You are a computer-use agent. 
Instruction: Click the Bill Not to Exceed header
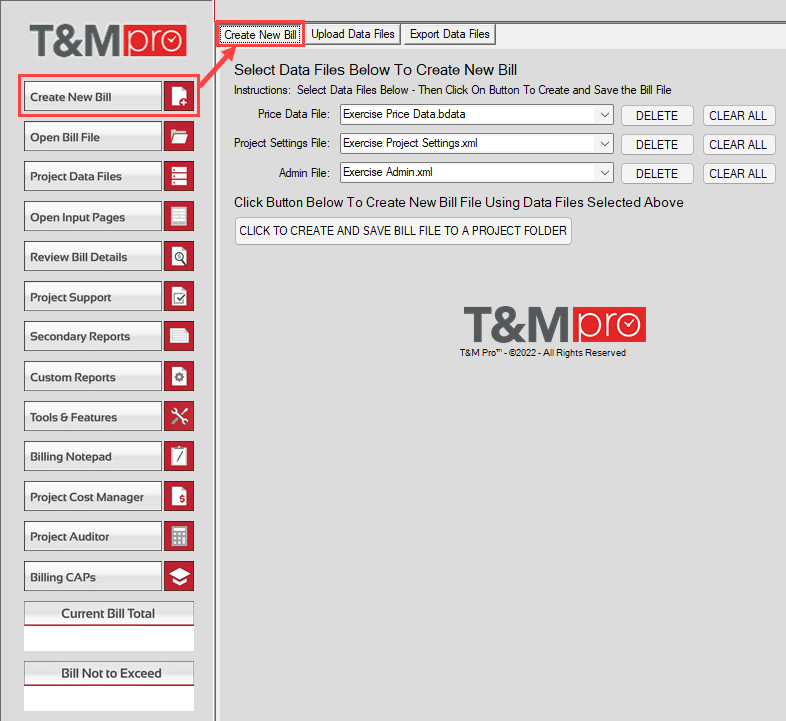pyautogui.click(x=109, y=673)
